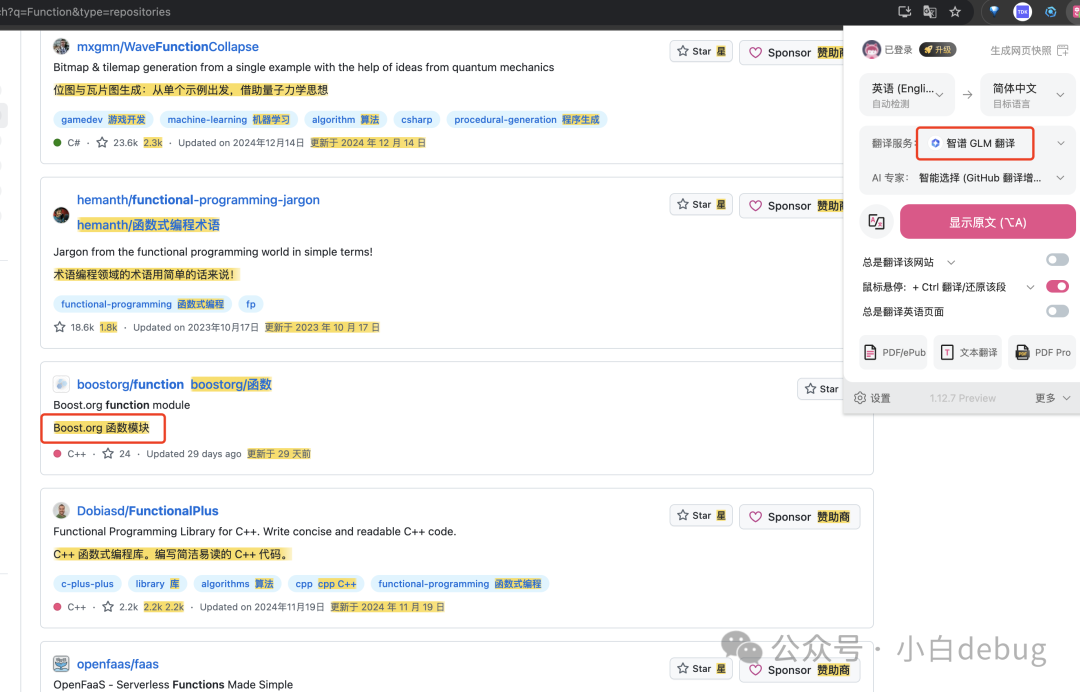The image size is (1080, 692).
Task: Enable the 总是翻译英语页面 toggle
Action: coord(1057,311)
